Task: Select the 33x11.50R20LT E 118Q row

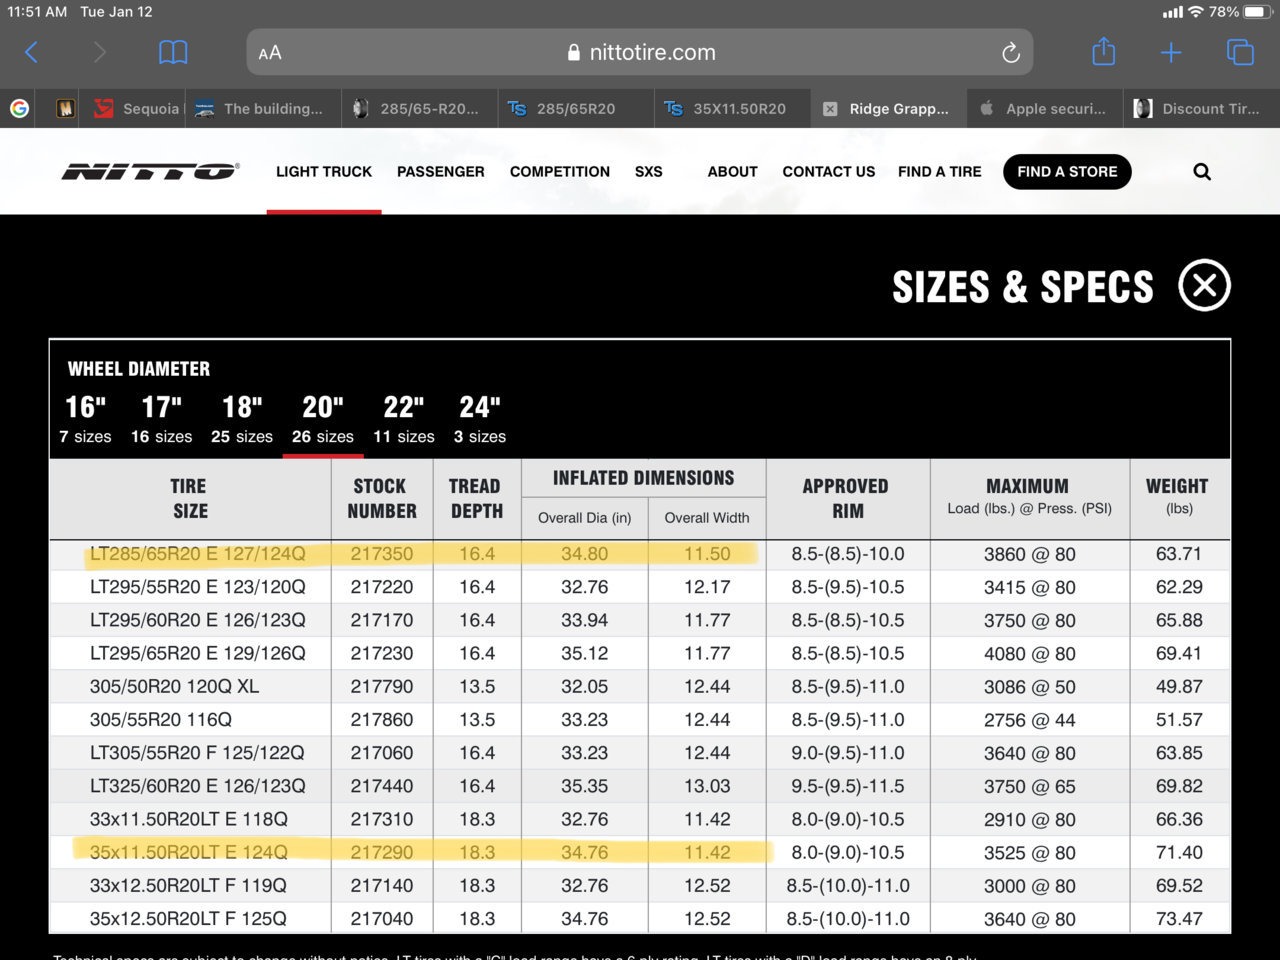Action: [x=640, y=819]
